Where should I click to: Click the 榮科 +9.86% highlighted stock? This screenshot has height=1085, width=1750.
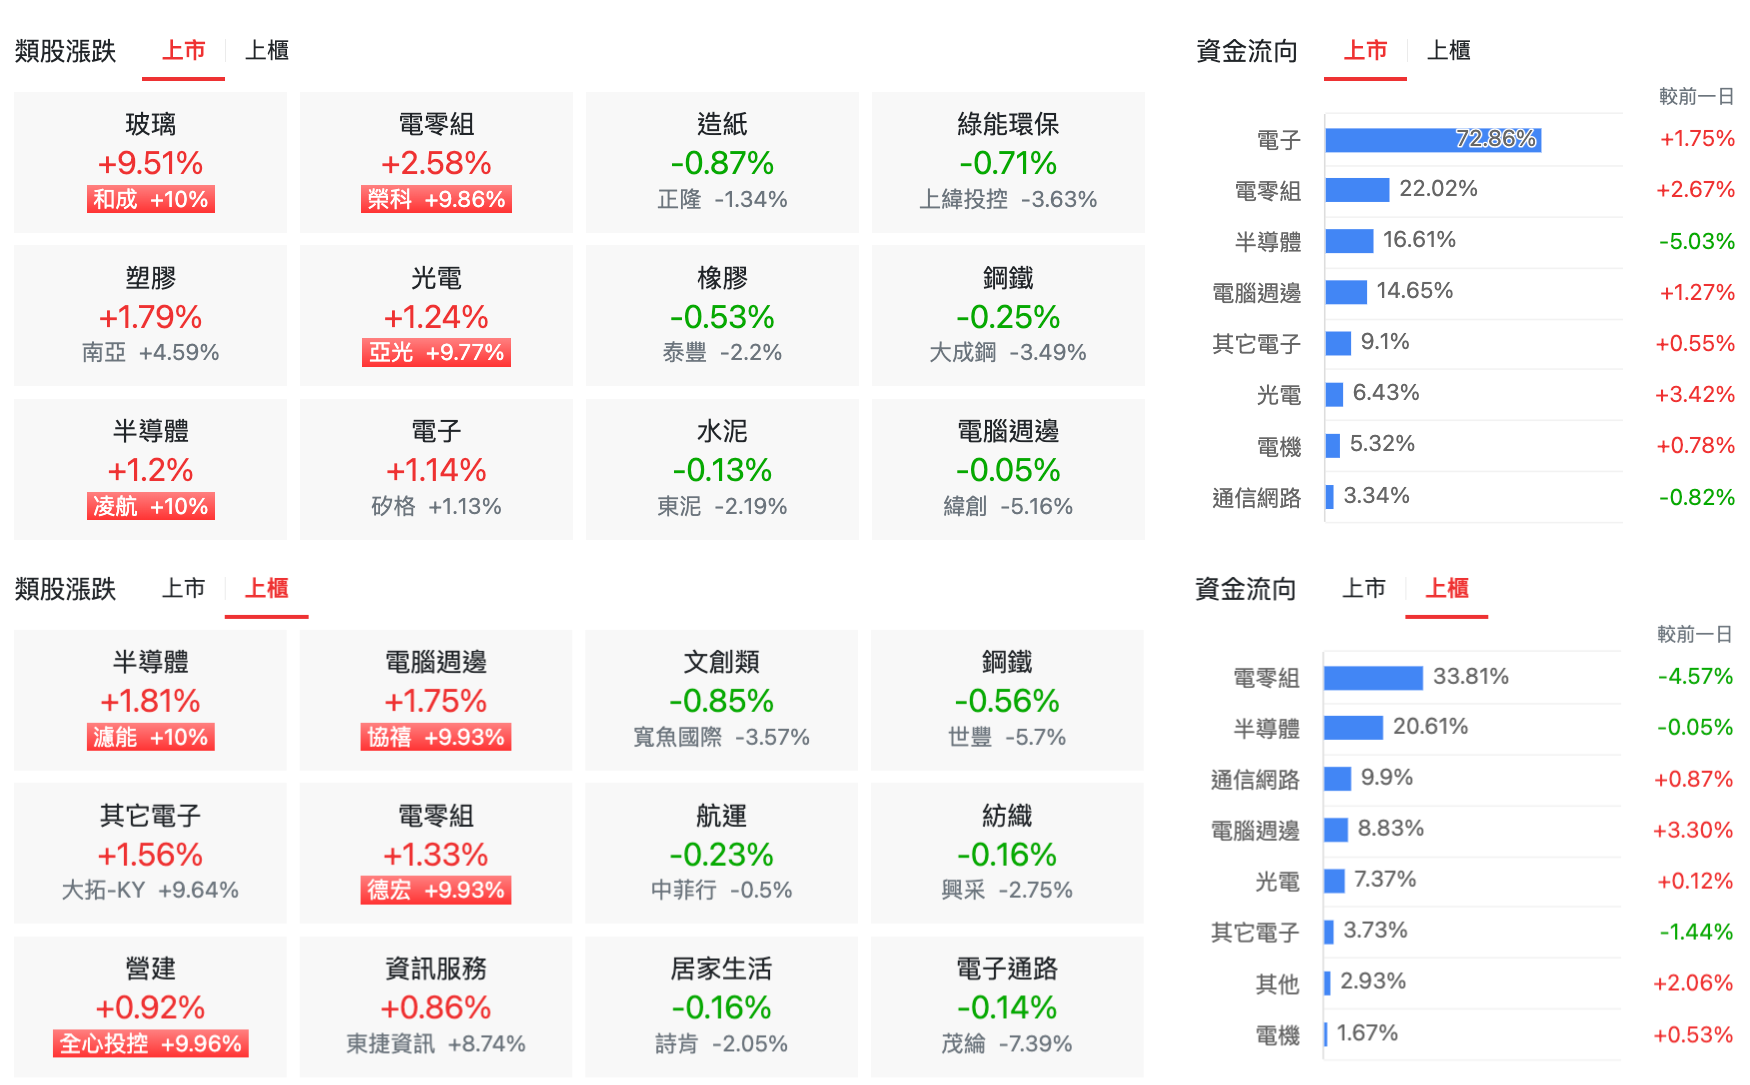pyautogui.click(x=435, y=199)
